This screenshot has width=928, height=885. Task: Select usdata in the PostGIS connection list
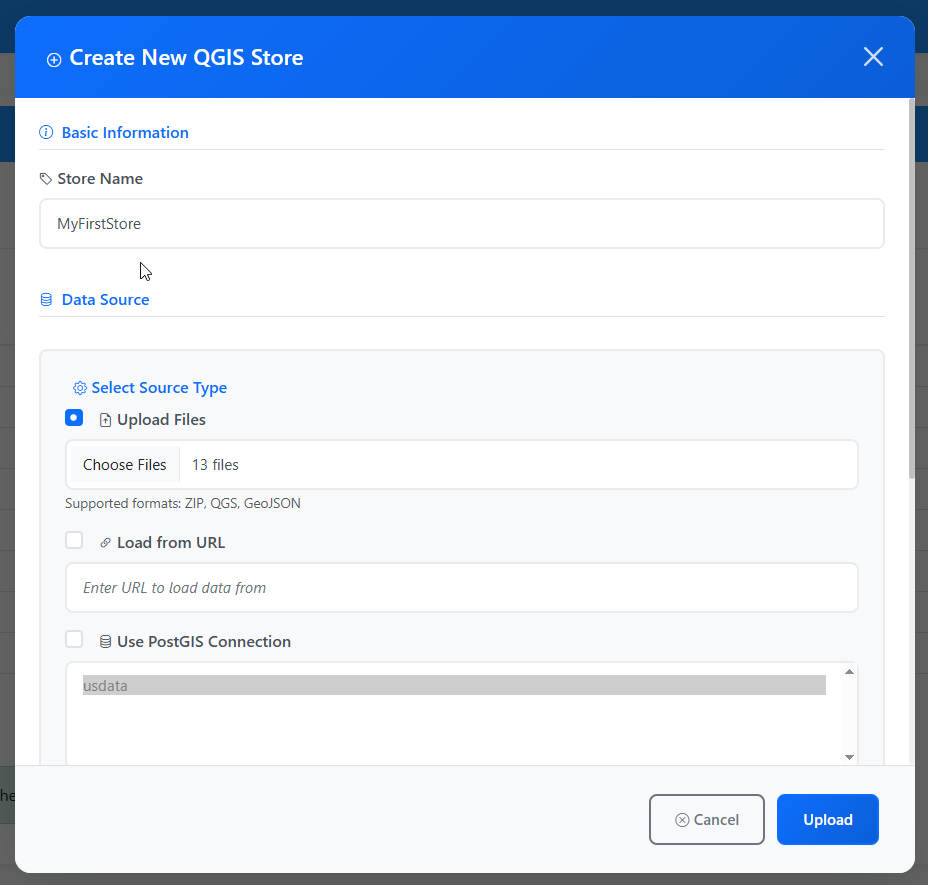[454, 686]
